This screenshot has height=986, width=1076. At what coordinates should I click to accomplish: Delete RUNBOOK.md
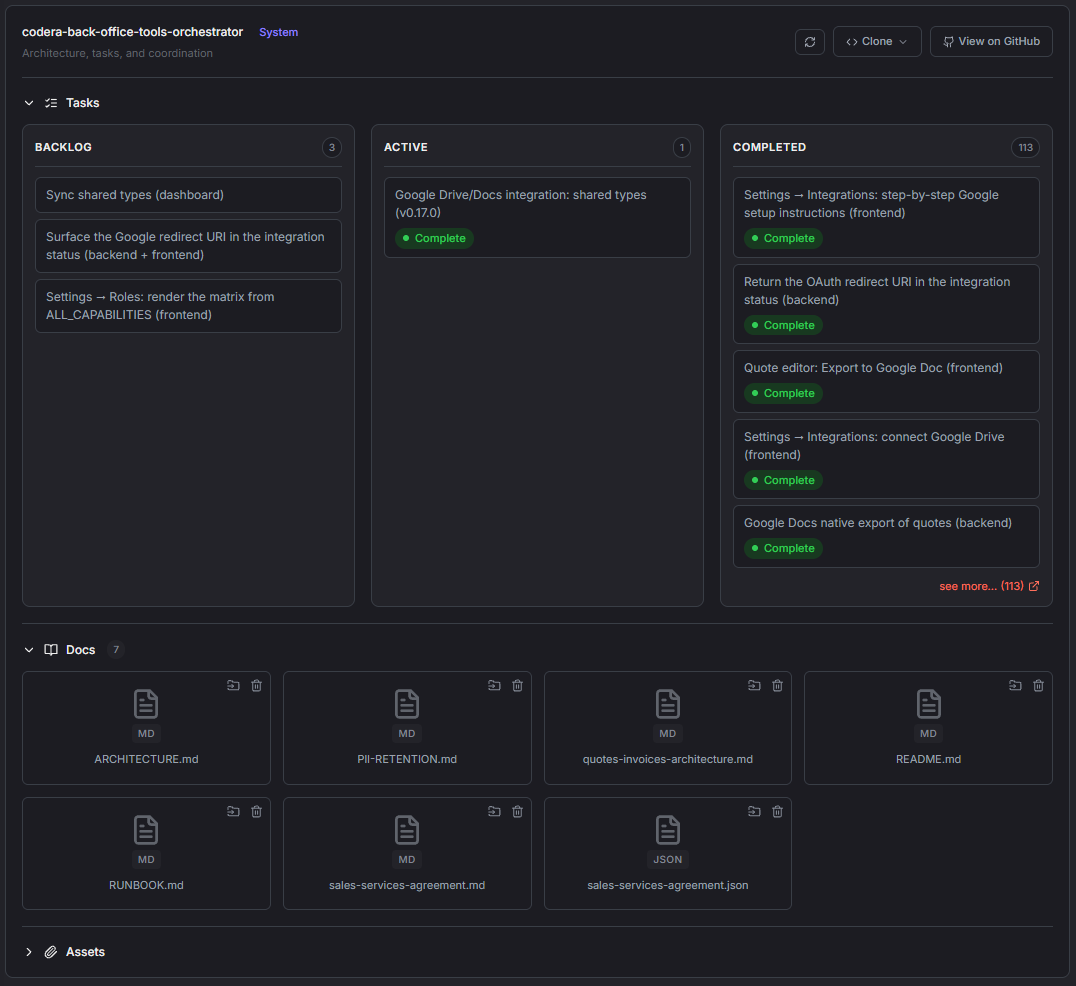(x=257, y=812)
